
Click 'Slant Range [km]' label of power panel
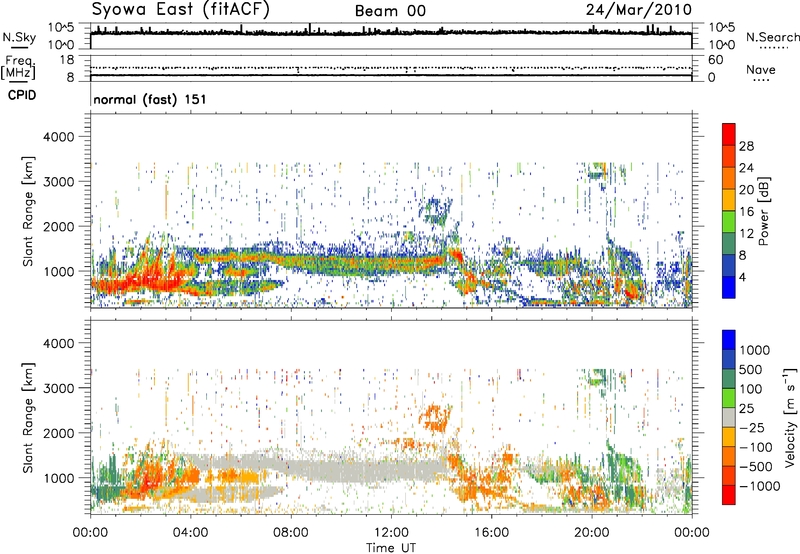click(x=28, y=211)
